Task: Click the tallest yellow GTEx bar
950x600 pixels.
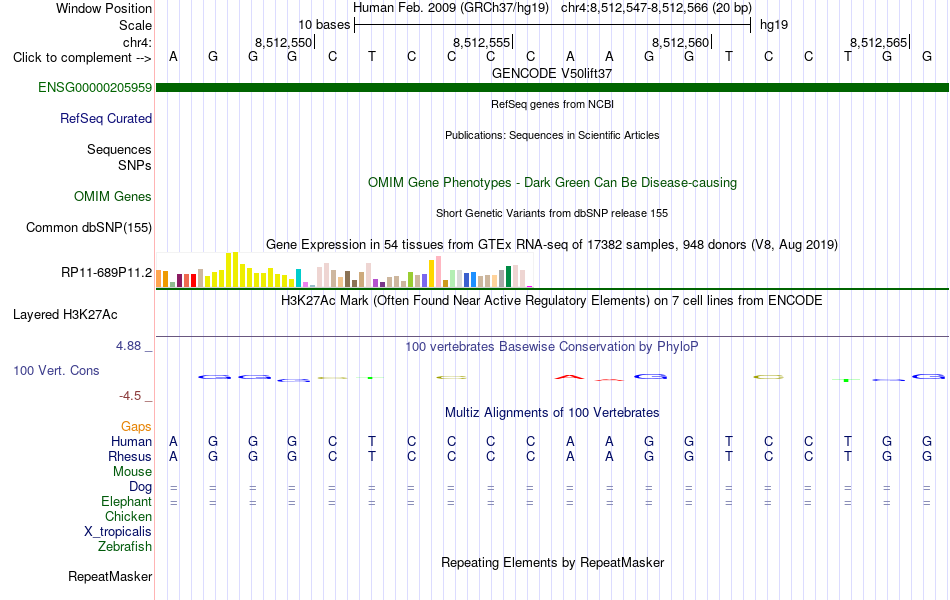Action: tap(235, 270)
